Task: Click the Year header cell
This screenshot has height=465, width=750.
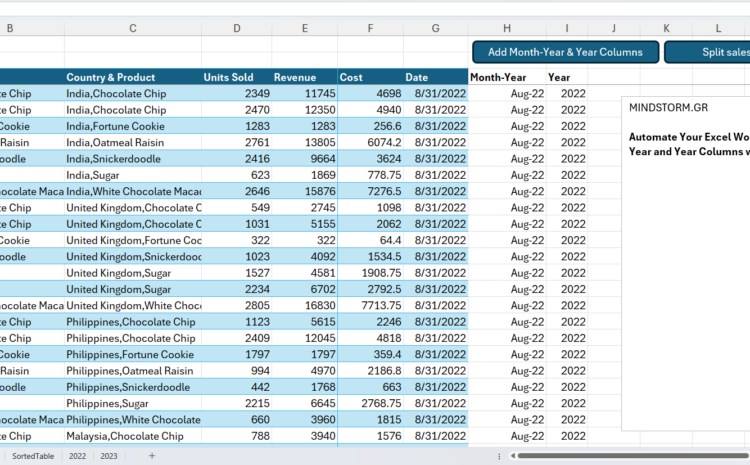Action: [567, 77]
